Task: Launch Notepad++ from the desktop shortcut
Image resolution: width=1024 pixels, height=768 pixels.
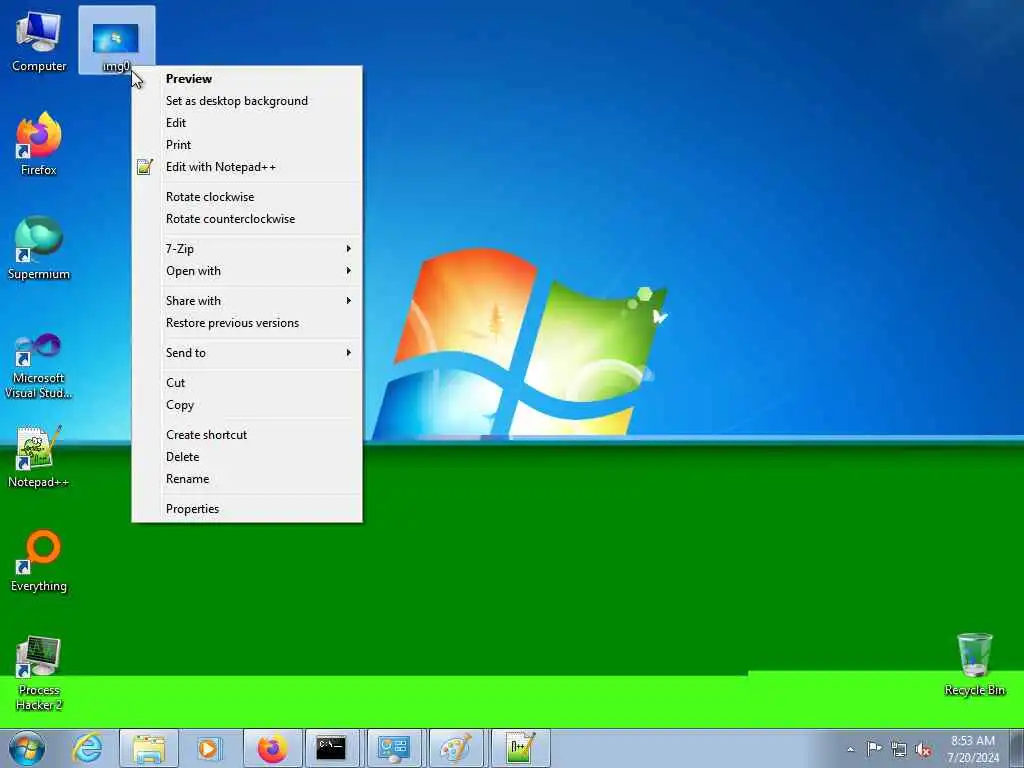Action: [x=39, y=456]
